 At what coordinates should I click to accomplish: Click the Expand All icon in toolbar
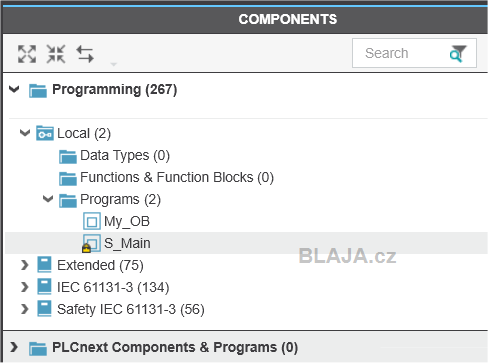click(x=27, y=54)
